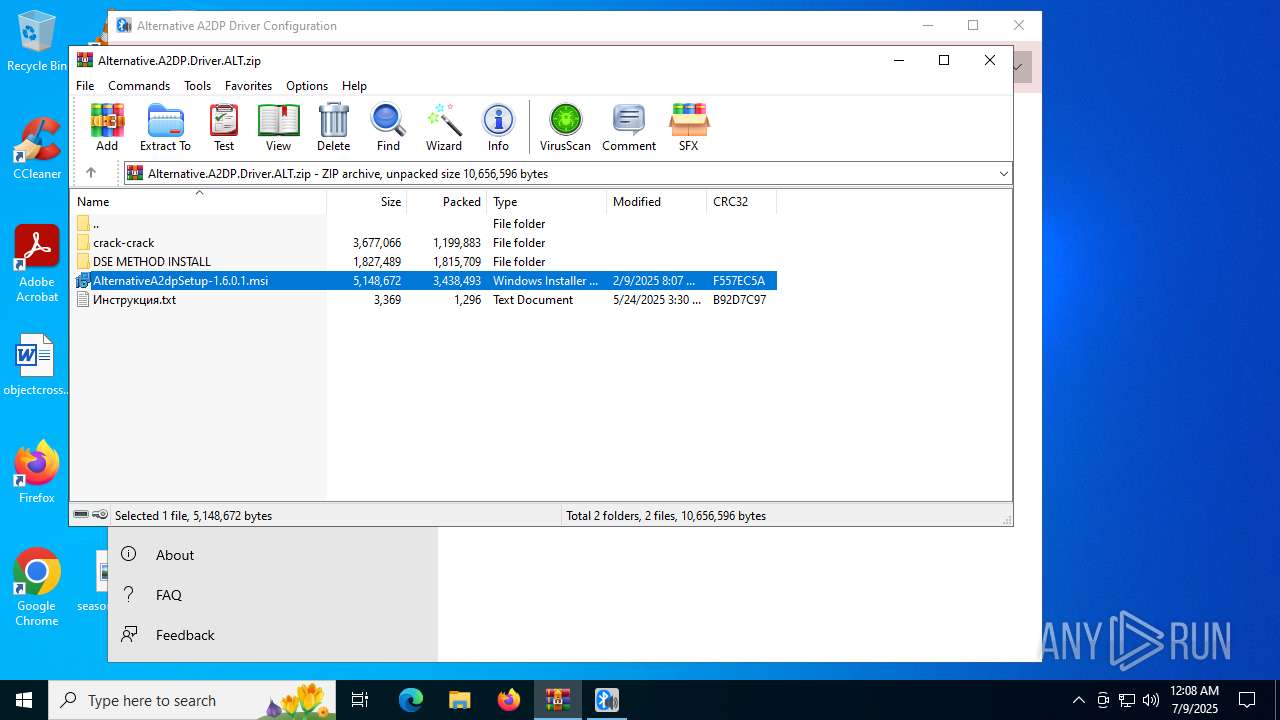
Task: Show hidden system tray icons
Action: tap(1078, 700)
